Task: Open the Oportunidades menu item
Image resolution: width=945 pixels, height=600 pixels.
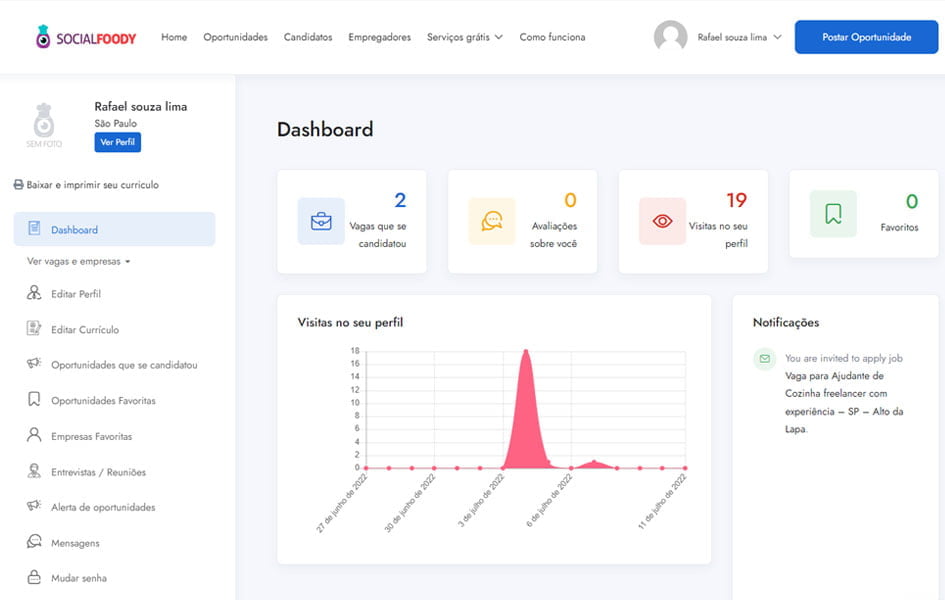Action: pyautogui.click(x=235, y=37)
